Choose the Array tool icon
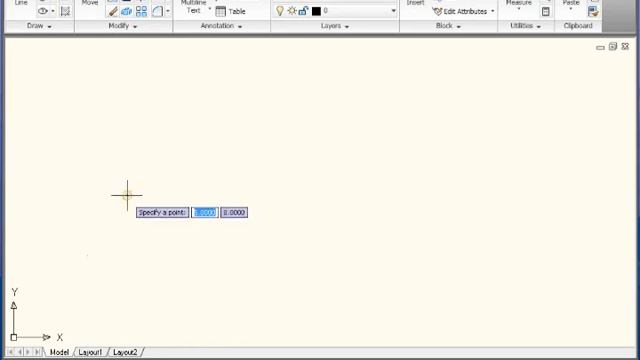Screen dimensions: 640x360 [x=141, y=11]
